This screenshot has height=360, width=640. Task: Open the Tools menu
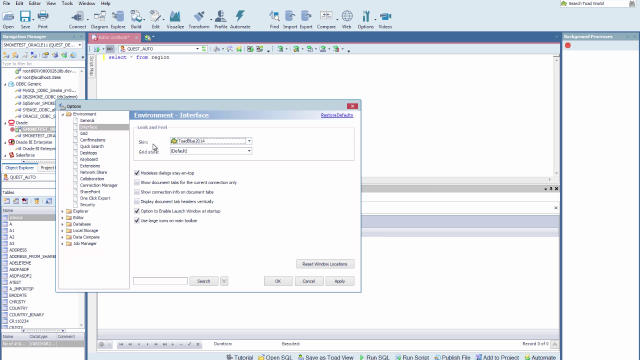(x=67, y=3)
